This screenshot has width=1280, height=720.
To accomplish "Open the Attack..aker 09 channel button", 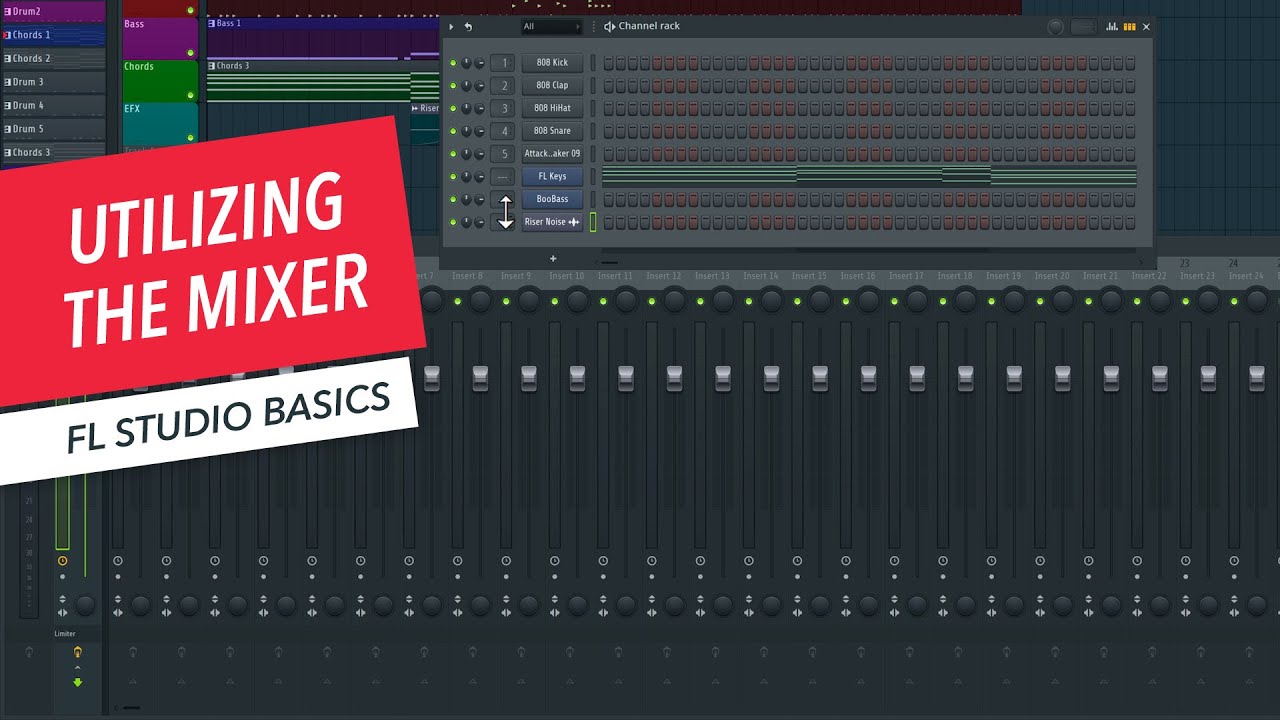I will (552, 154).
